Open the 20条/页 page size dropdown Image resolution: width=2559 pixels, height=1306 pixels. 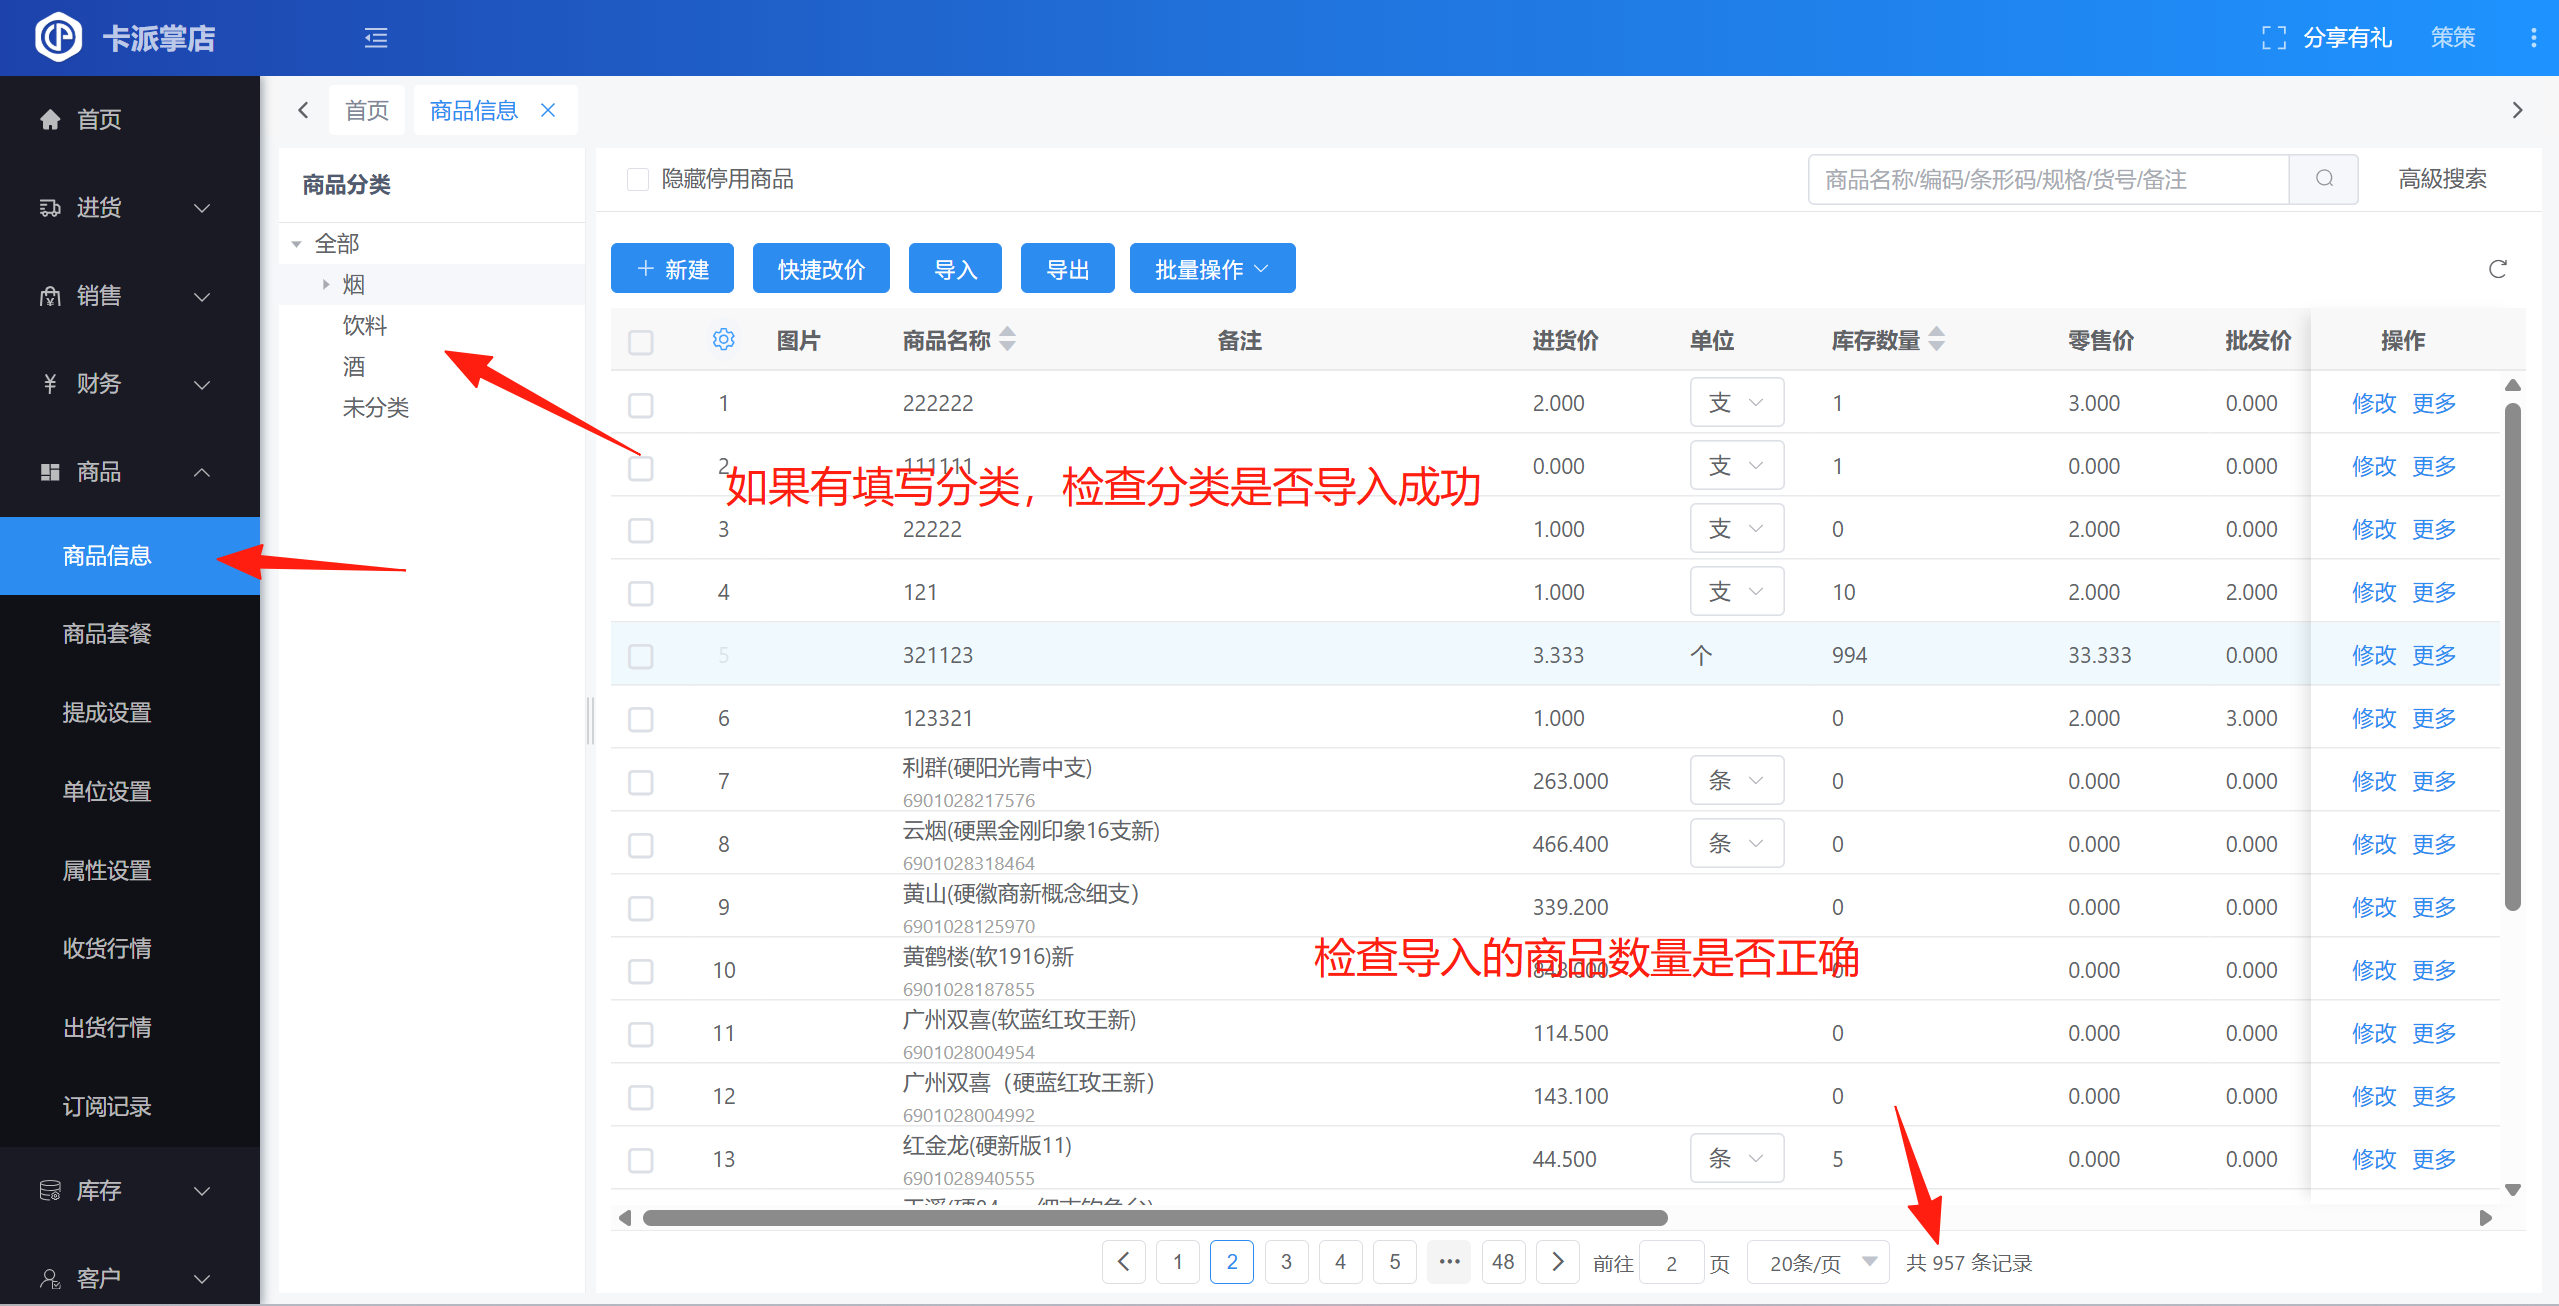(1818, 1263)
